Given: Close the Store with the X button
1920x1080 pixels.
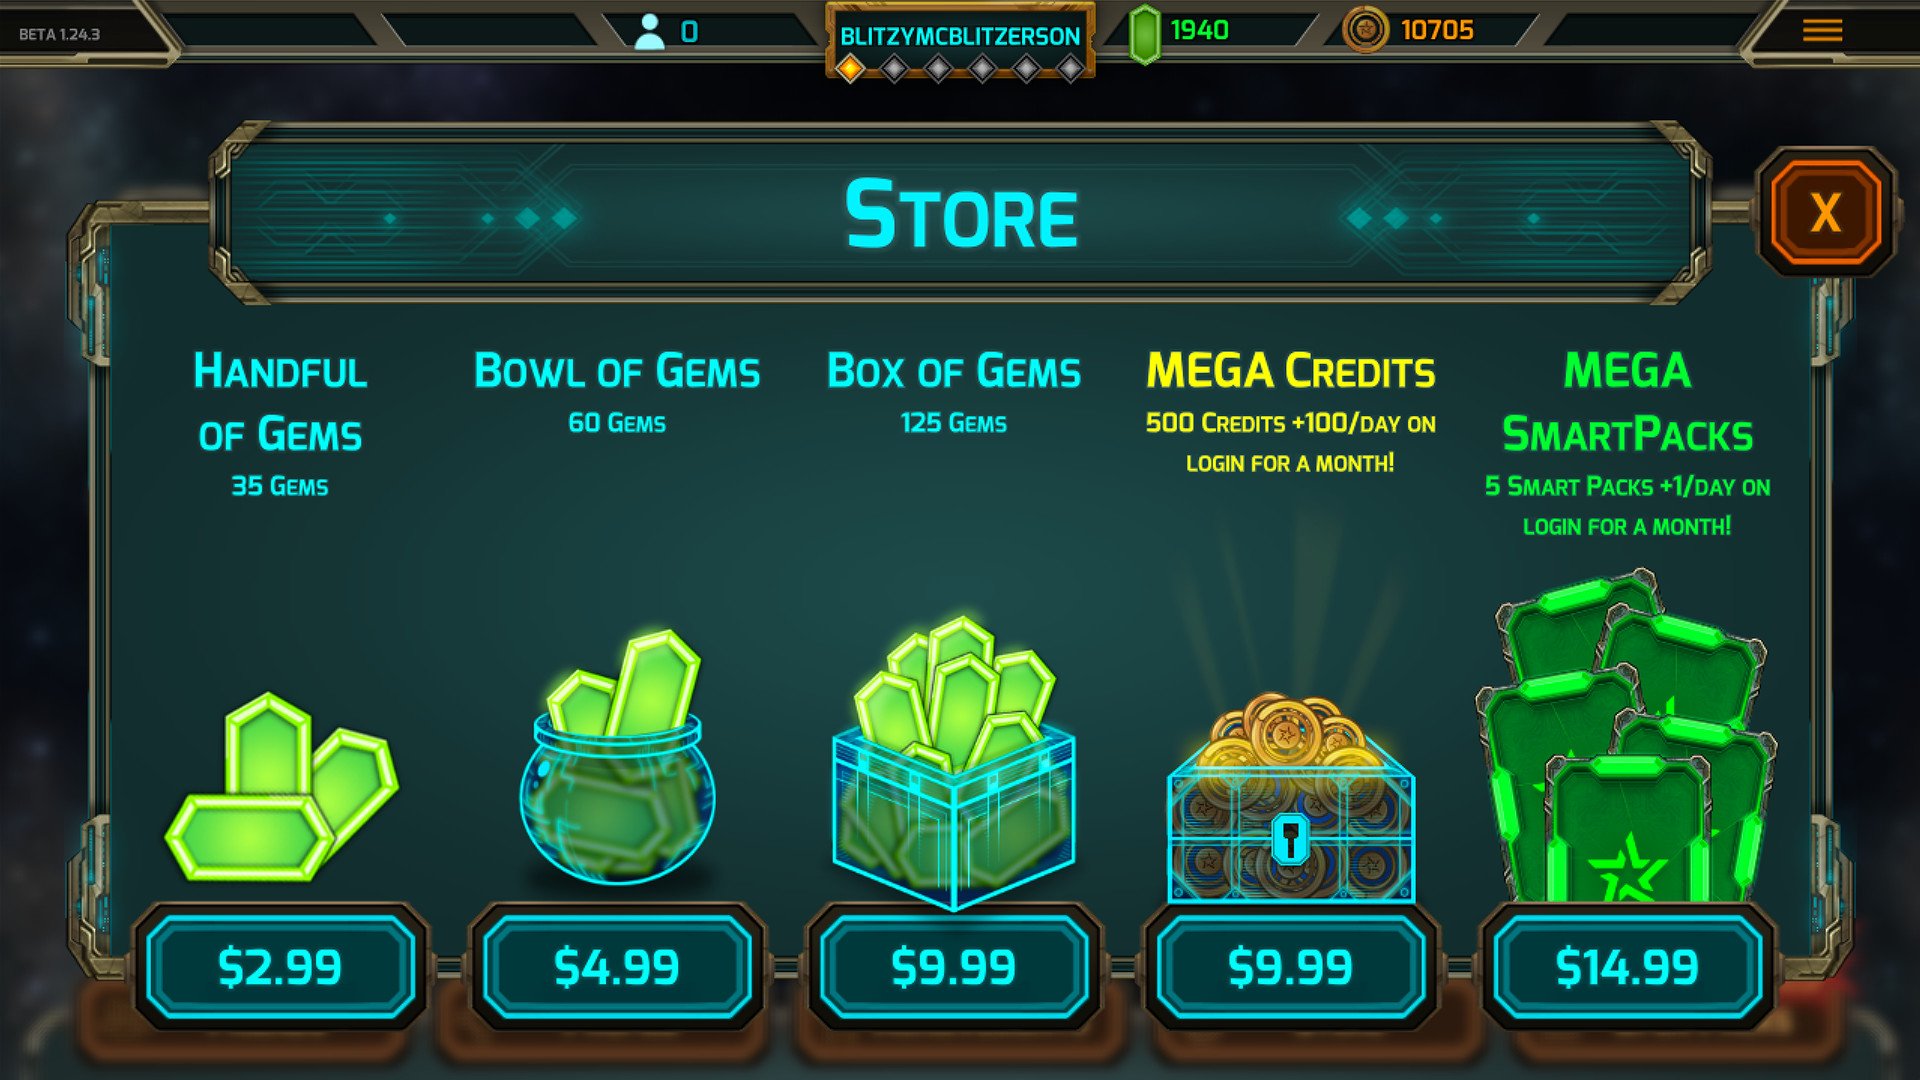Looking at the screenshot, I should click(x=1826, y=212).
